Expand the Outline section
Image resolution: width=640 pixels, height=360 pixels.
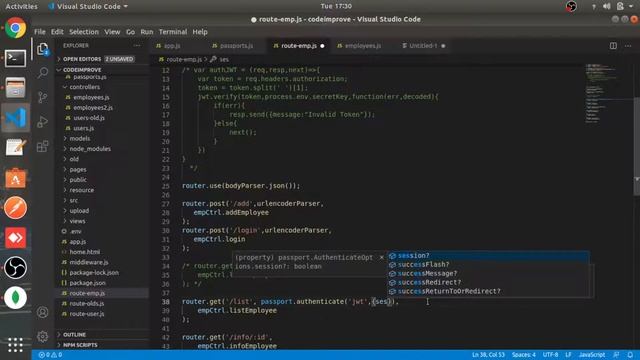(x=74, y=335)
